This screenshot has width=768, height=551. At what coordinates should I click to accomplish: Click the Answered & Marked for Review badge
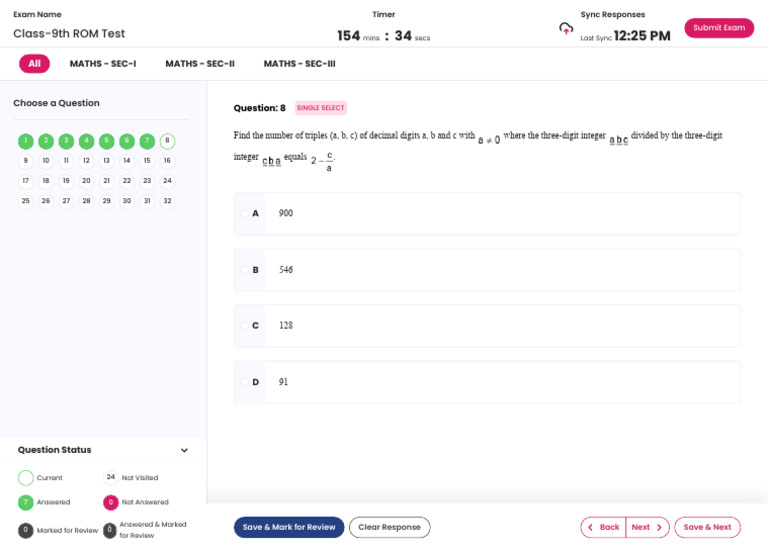[x=110, y=530]
